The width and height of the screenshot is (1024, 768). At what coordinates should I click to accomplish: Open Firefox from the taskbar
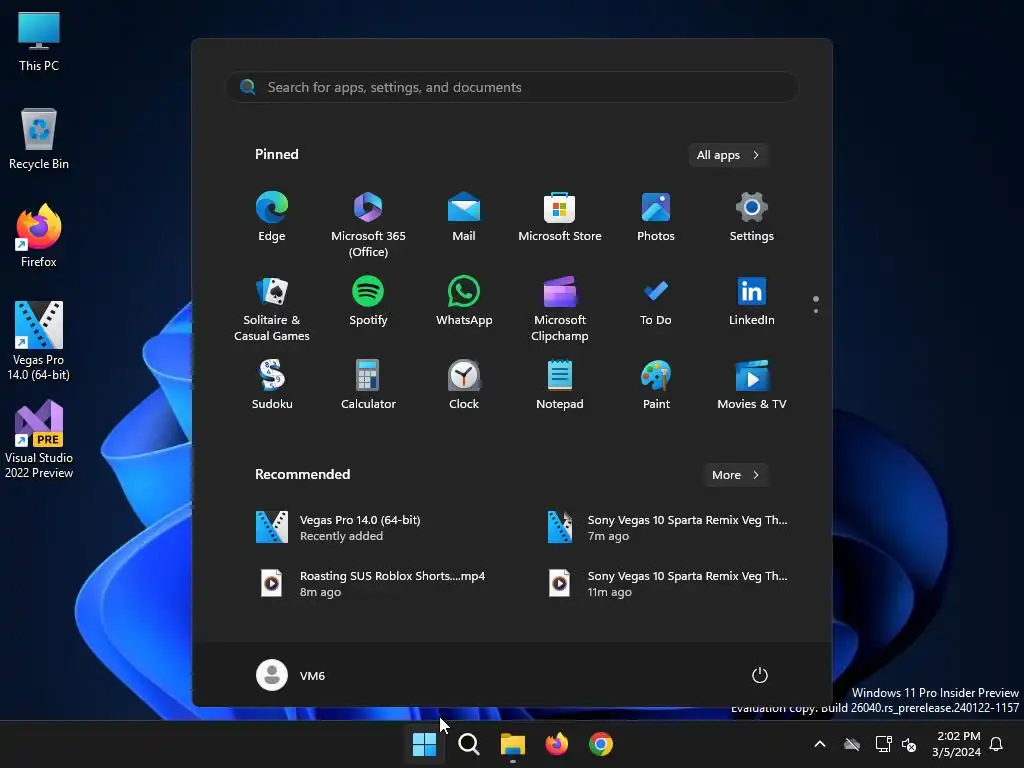(556, 744)
